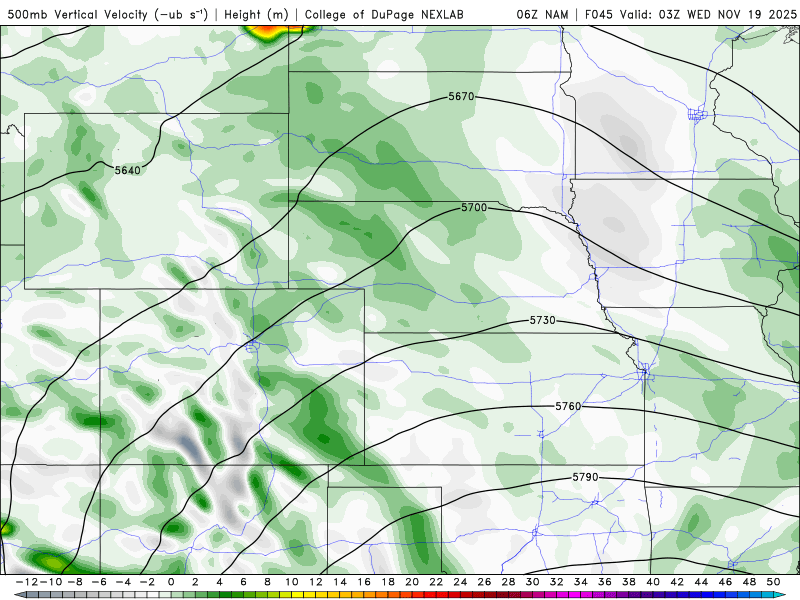Click the 'College of DuPage NEXLAB' label
The height and width of the screenshot is (600, 800).
tap(384, 14)
